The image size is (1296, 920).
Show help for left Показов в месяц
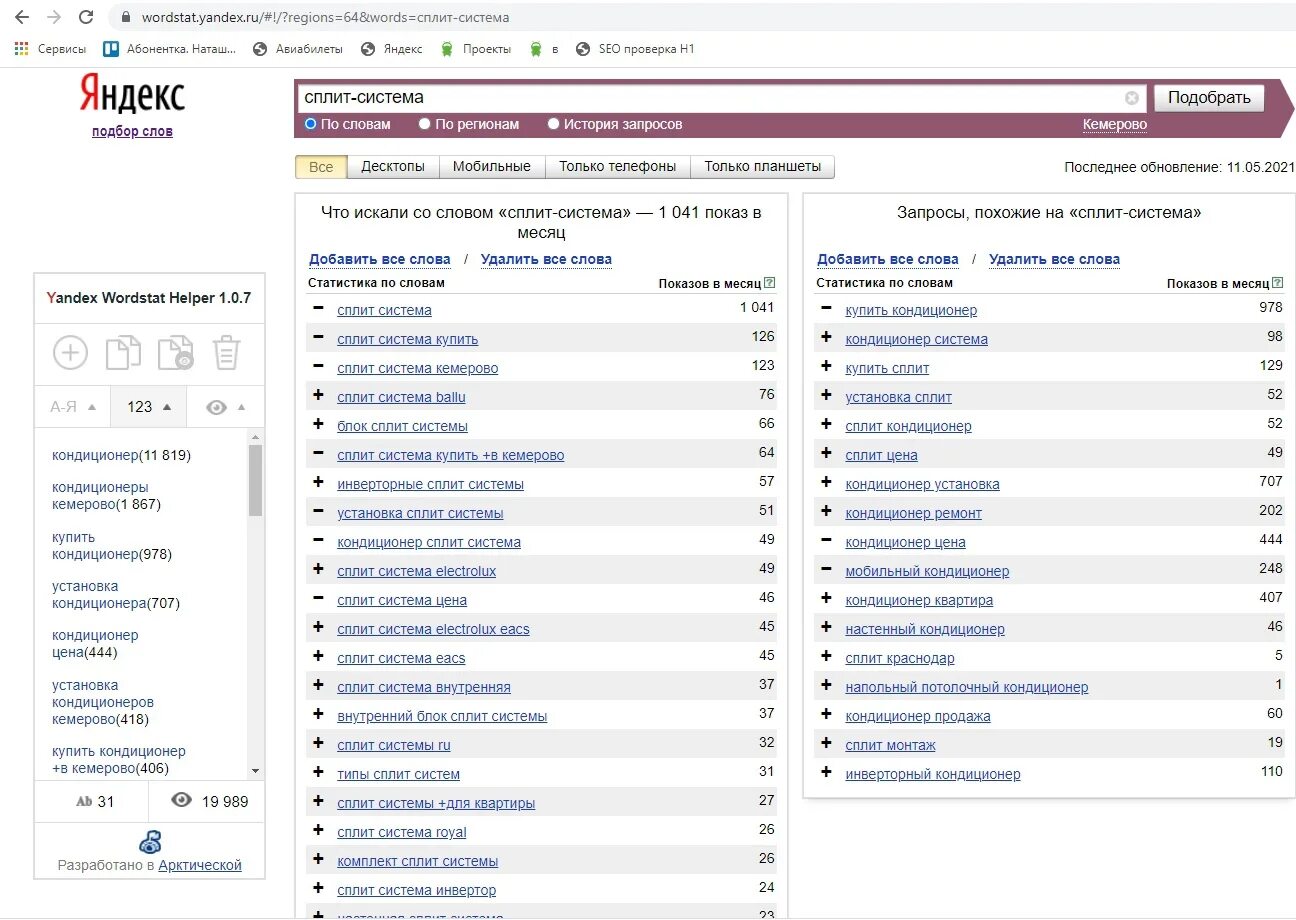click(769, 283)
